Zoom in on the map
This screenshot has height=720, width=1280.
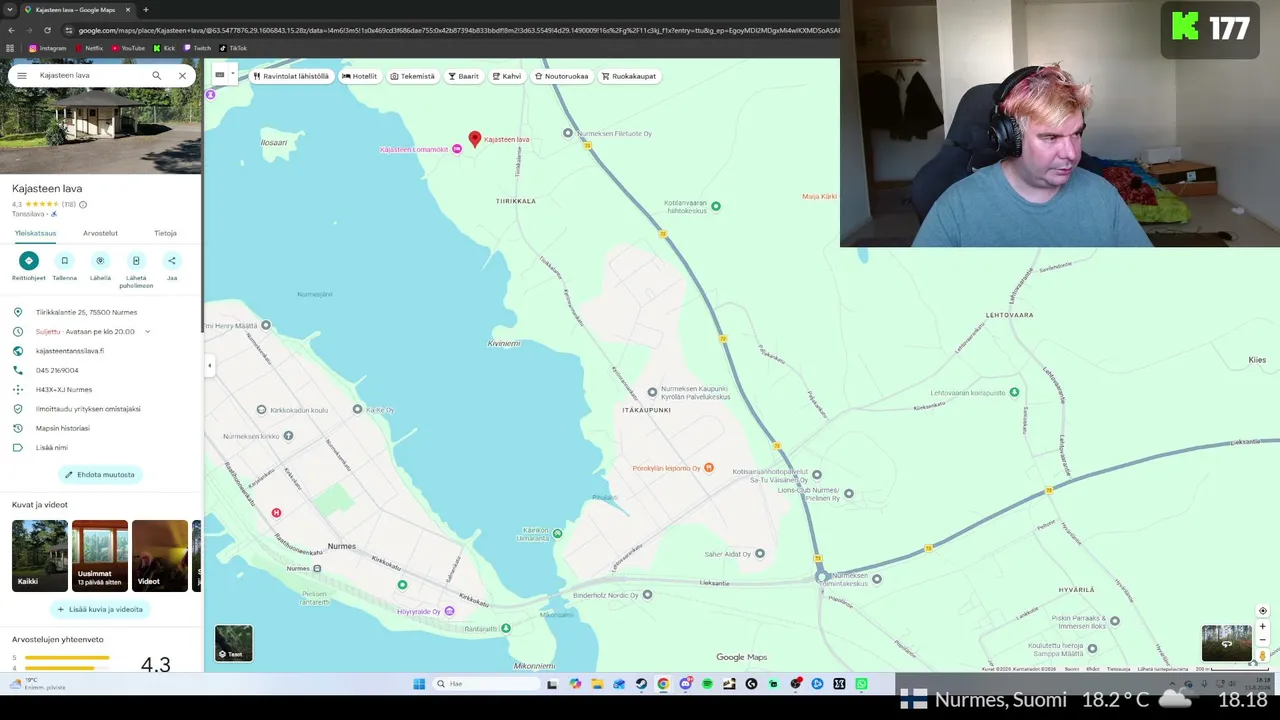(1262, 627)
